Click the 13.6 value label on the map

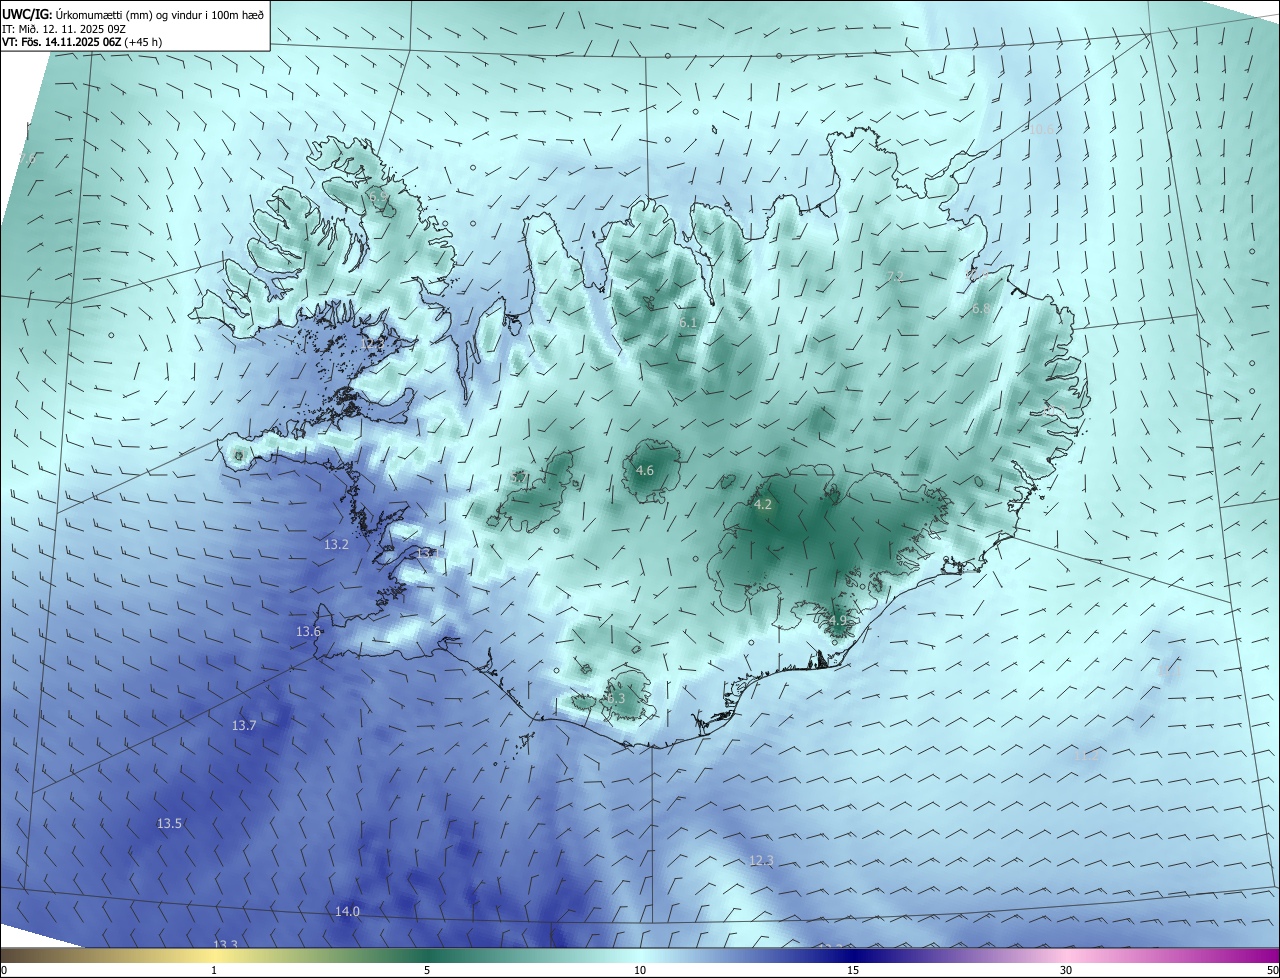(x=308, y=632)
